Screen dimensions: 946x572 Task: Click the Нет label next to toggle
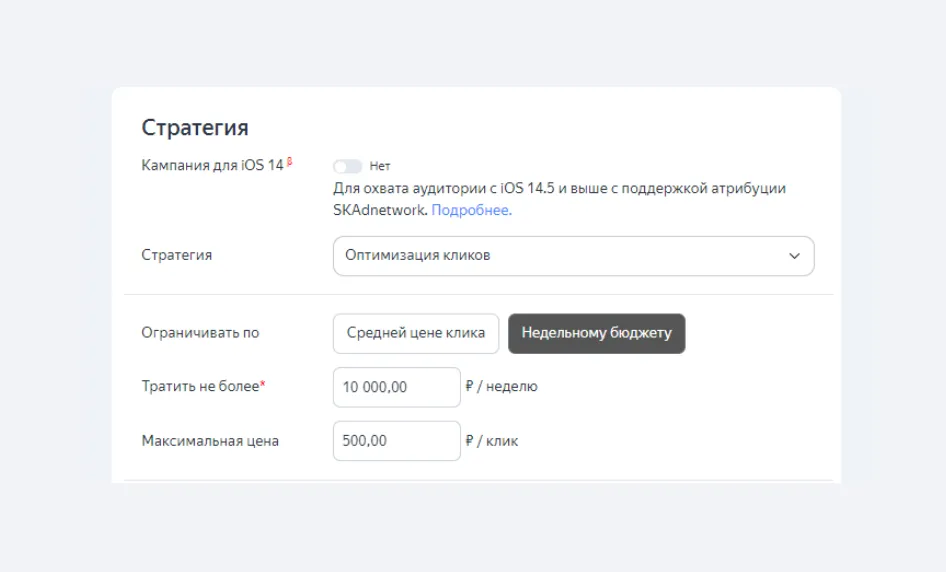tap(379, 166)
